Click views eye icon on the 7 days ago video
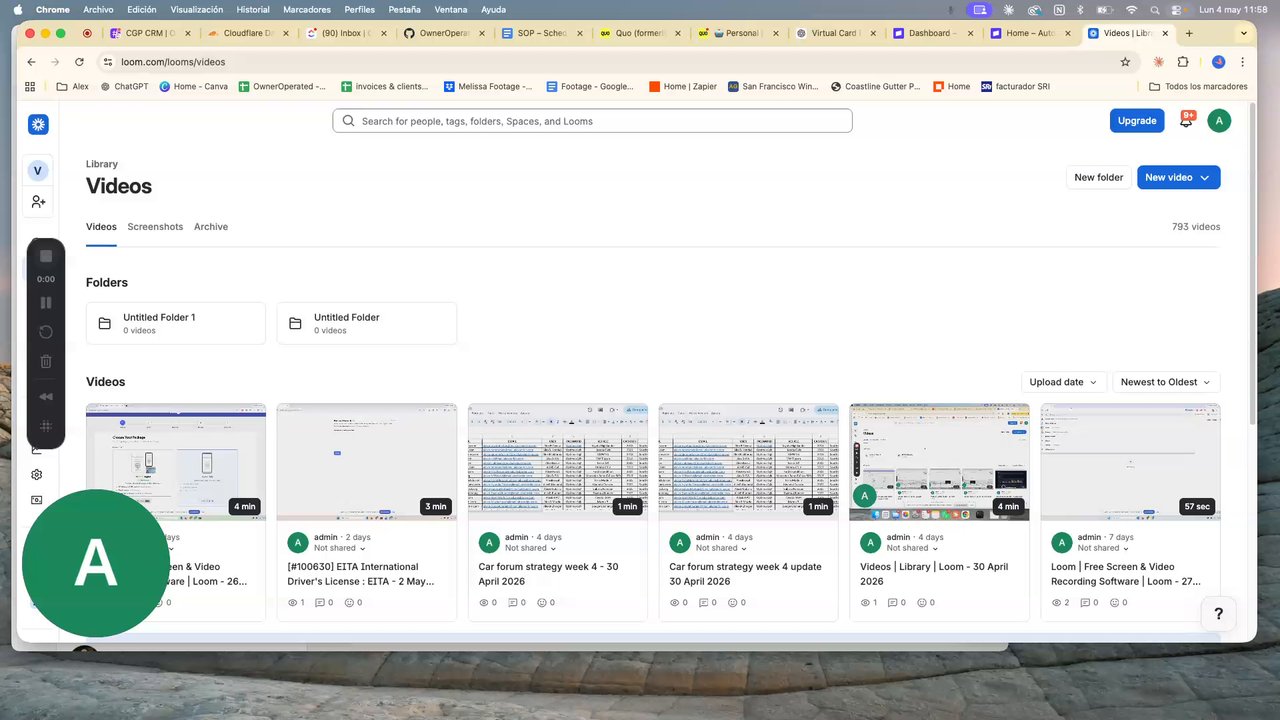The width and height of the screenshot is (1280, 720). pyautogui.click(x=1057, y=603)
